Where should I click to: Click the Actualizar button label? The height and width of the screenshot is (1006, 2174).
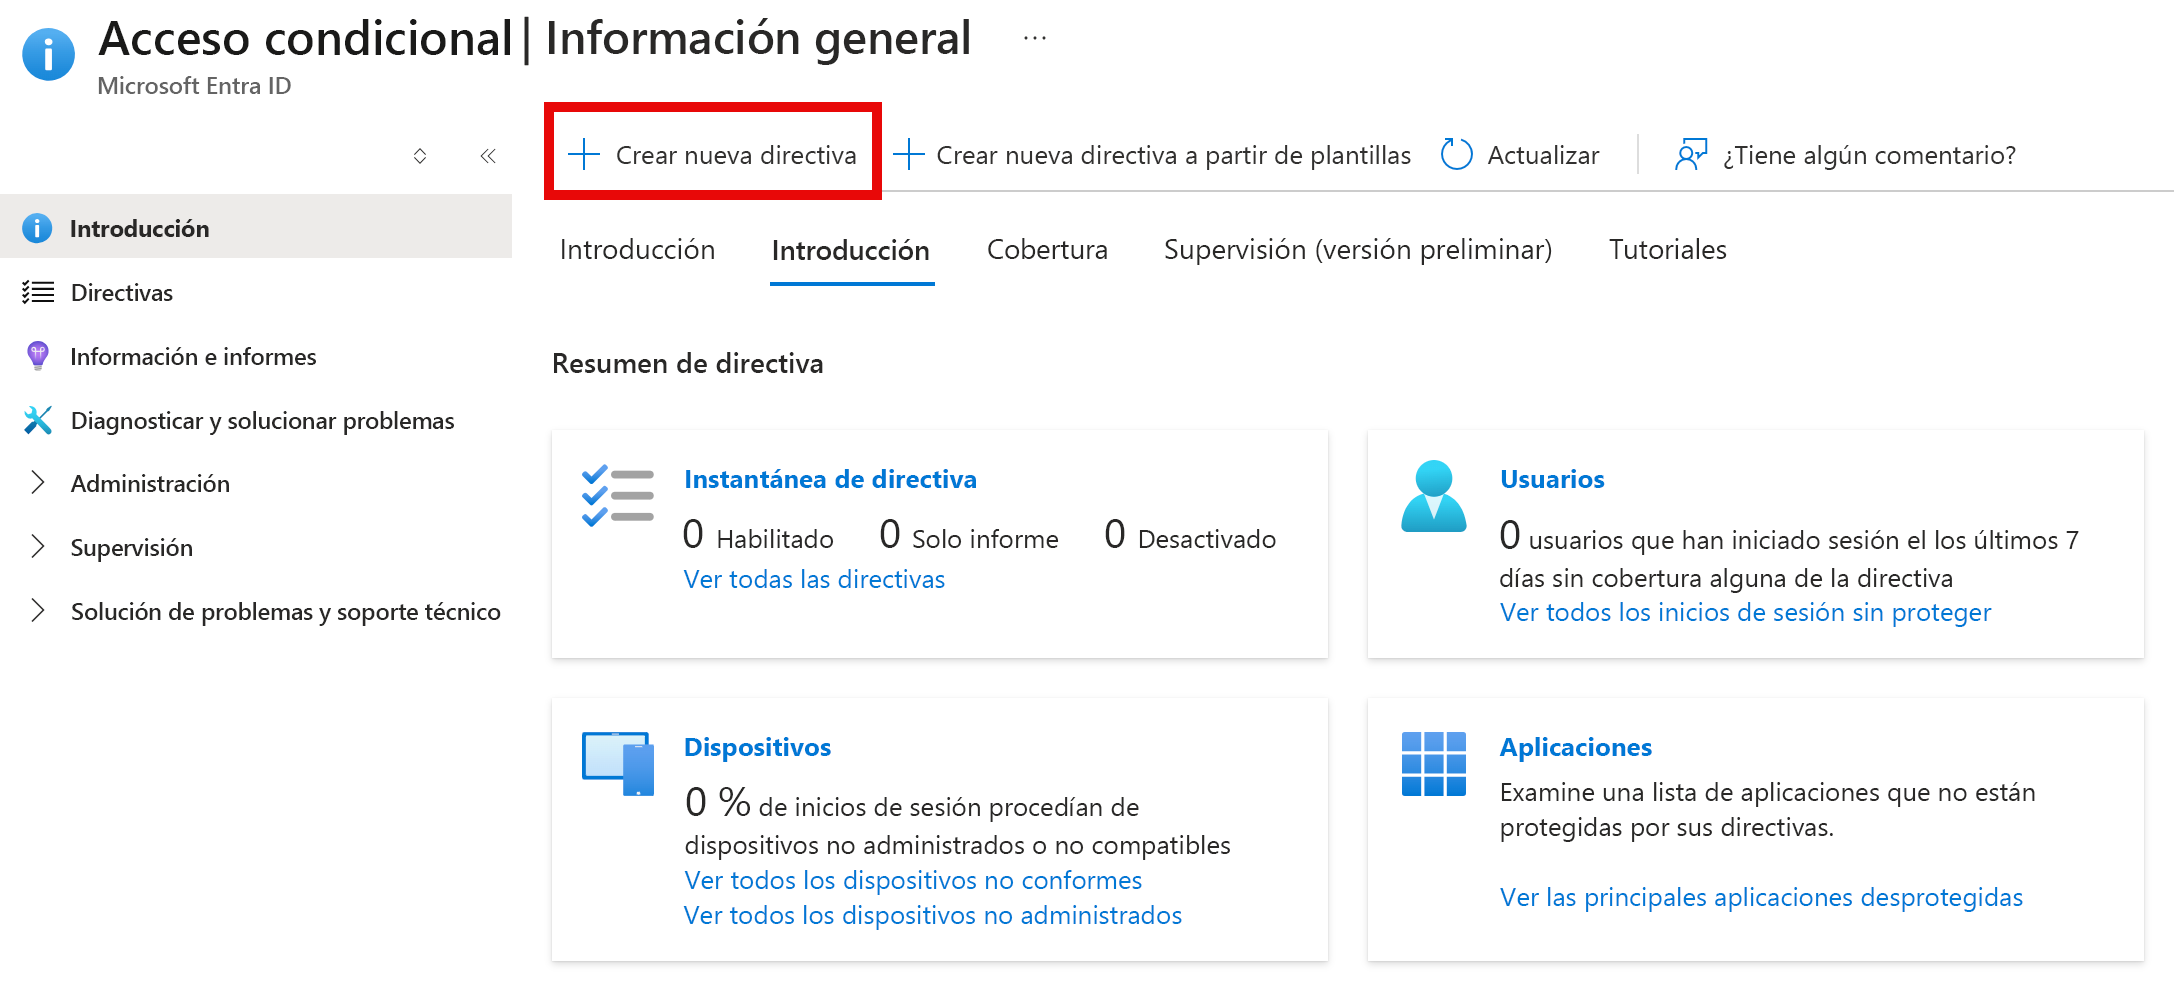pos(1543,155)
